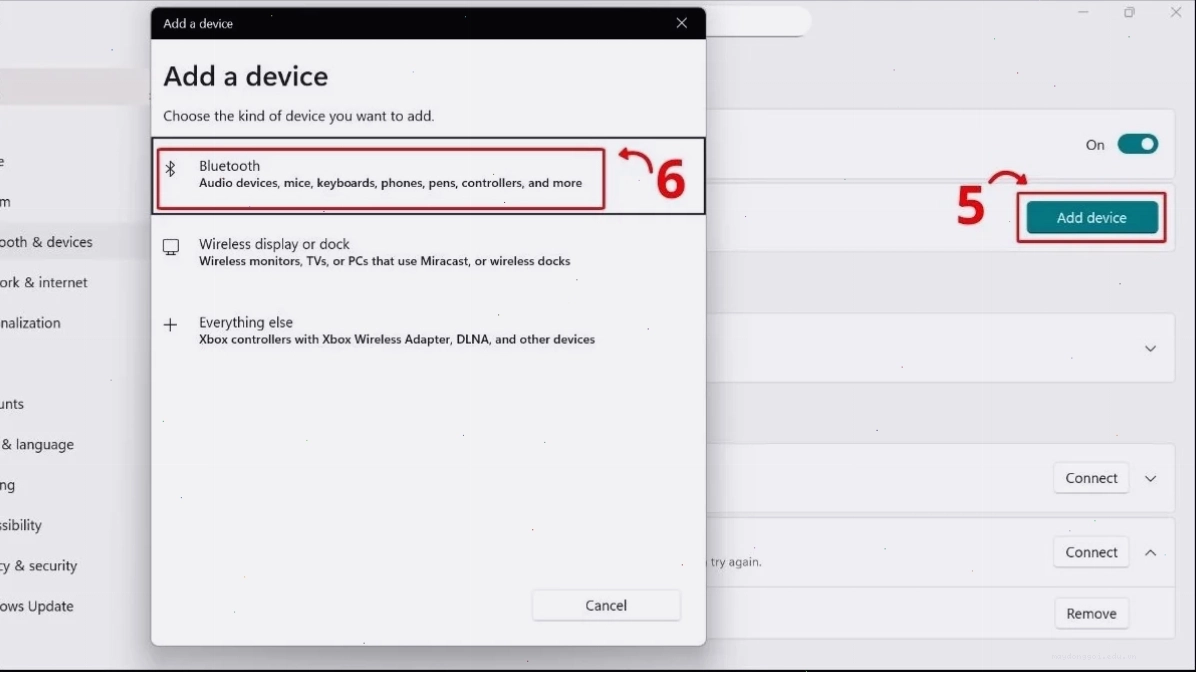The height and width of the screenshot is (673, 1196).
Task: Click the plus icon beside Everything else
Action: coord(170,325)
